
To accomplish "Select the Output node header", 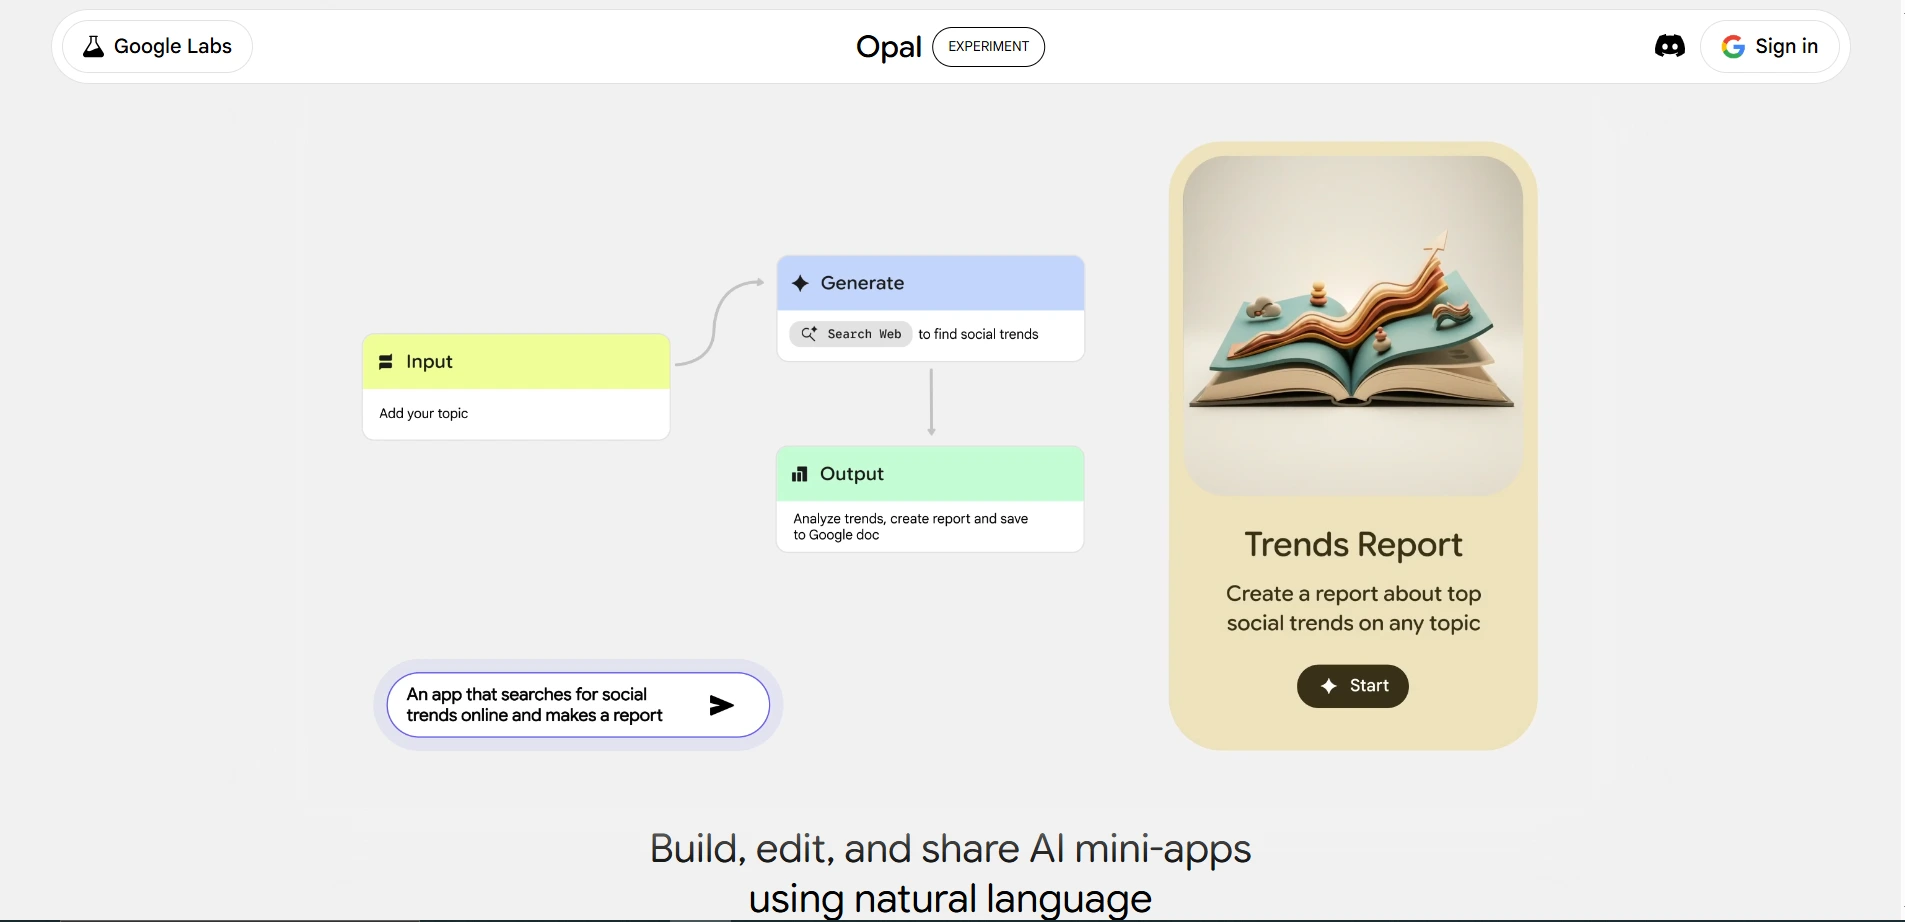I will [x=930, y=474].
